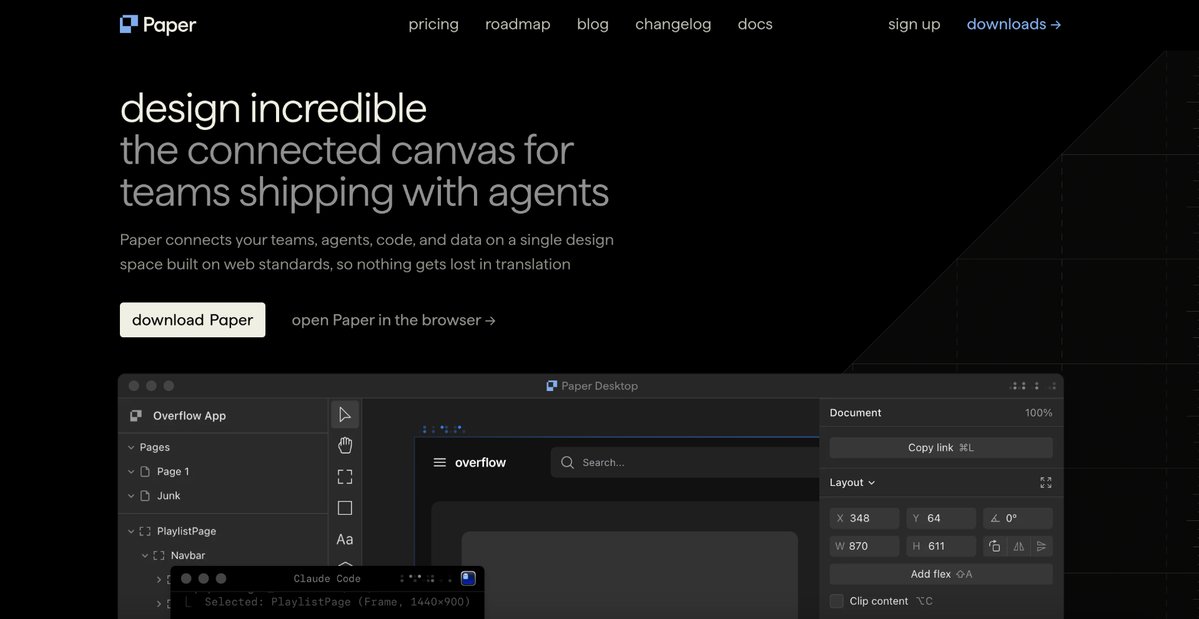1199x619 pixels.
Task: Click the download Paper button
Action: 192,319
